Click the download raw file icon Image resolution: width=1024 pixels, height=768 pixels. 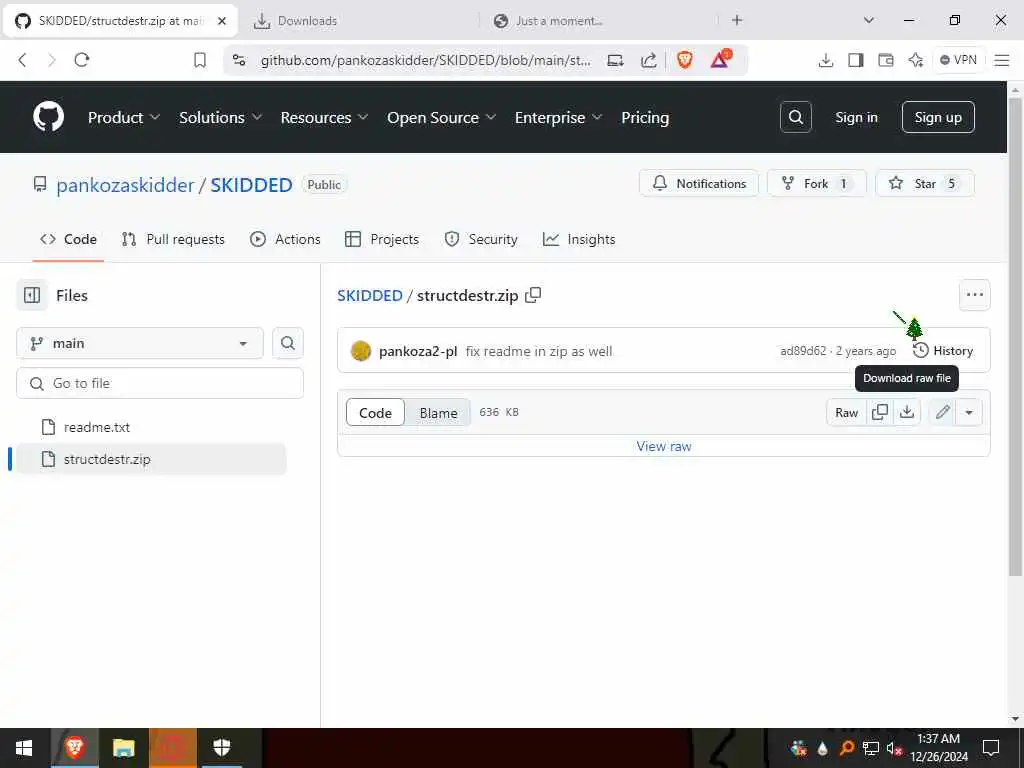[906, 412]
